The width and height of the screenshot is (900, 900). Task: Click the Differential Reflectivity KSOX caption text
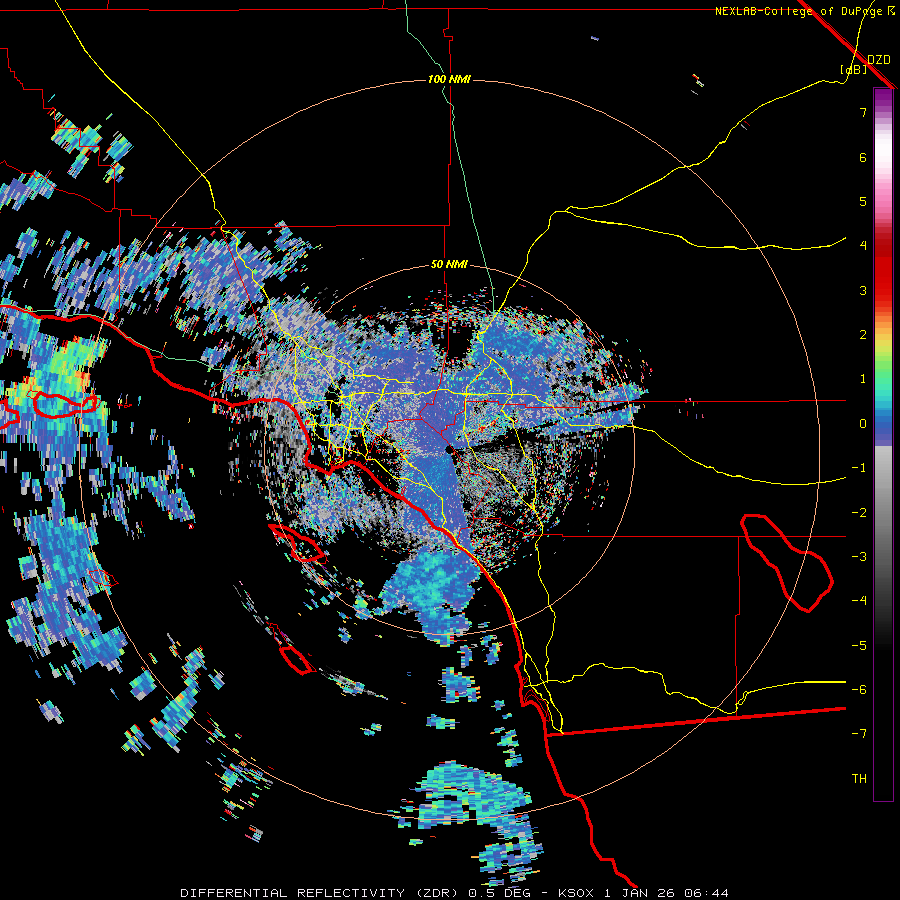click(x=454, y=893)
